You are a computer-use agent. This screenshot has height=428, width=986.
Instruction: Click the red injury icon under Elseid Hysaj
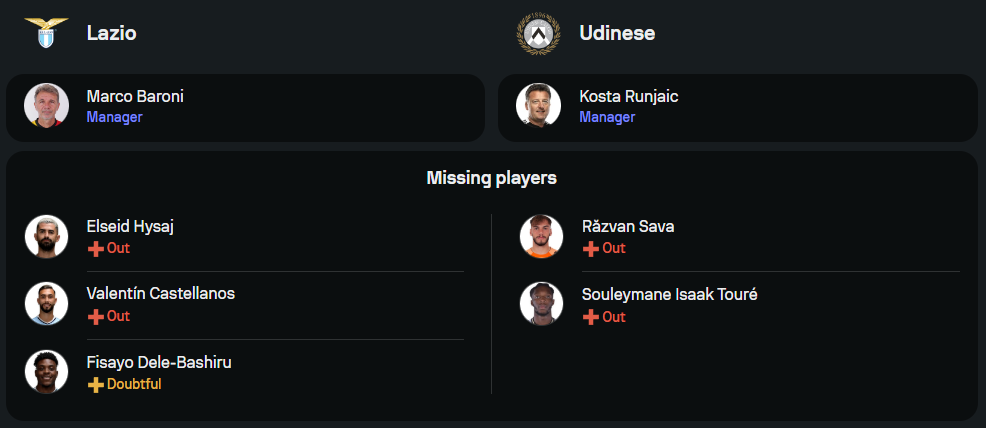(x=96, y=249)
